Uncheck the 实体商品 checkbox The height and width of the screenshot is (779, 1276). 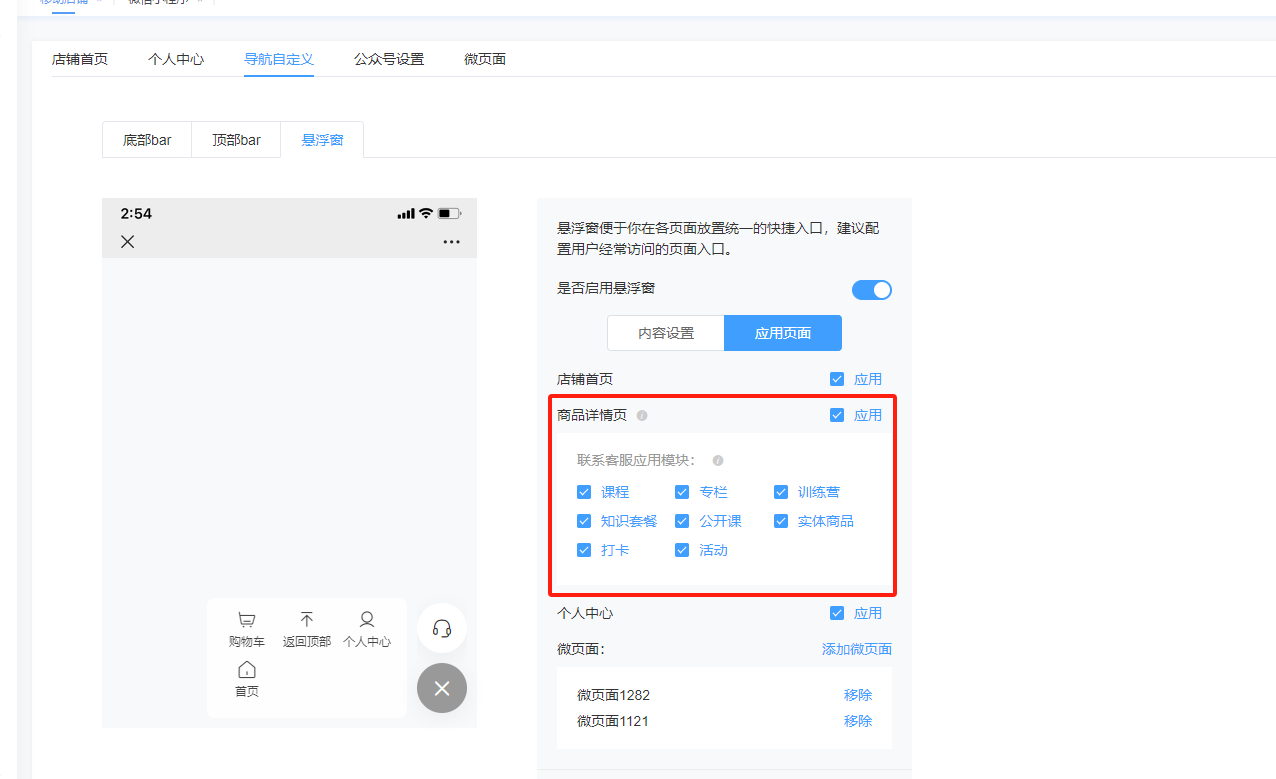pyautogui.click(x=781, y=521)
